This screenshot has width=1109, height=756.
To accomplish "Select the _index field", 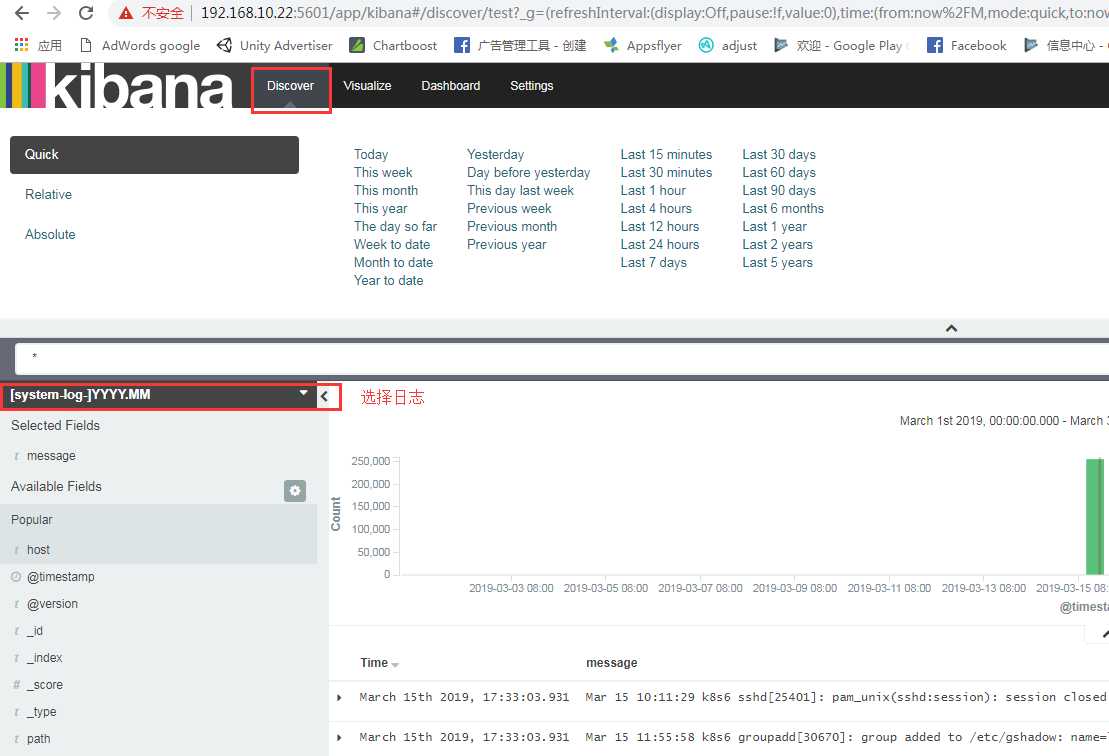I will click(44, 658).
